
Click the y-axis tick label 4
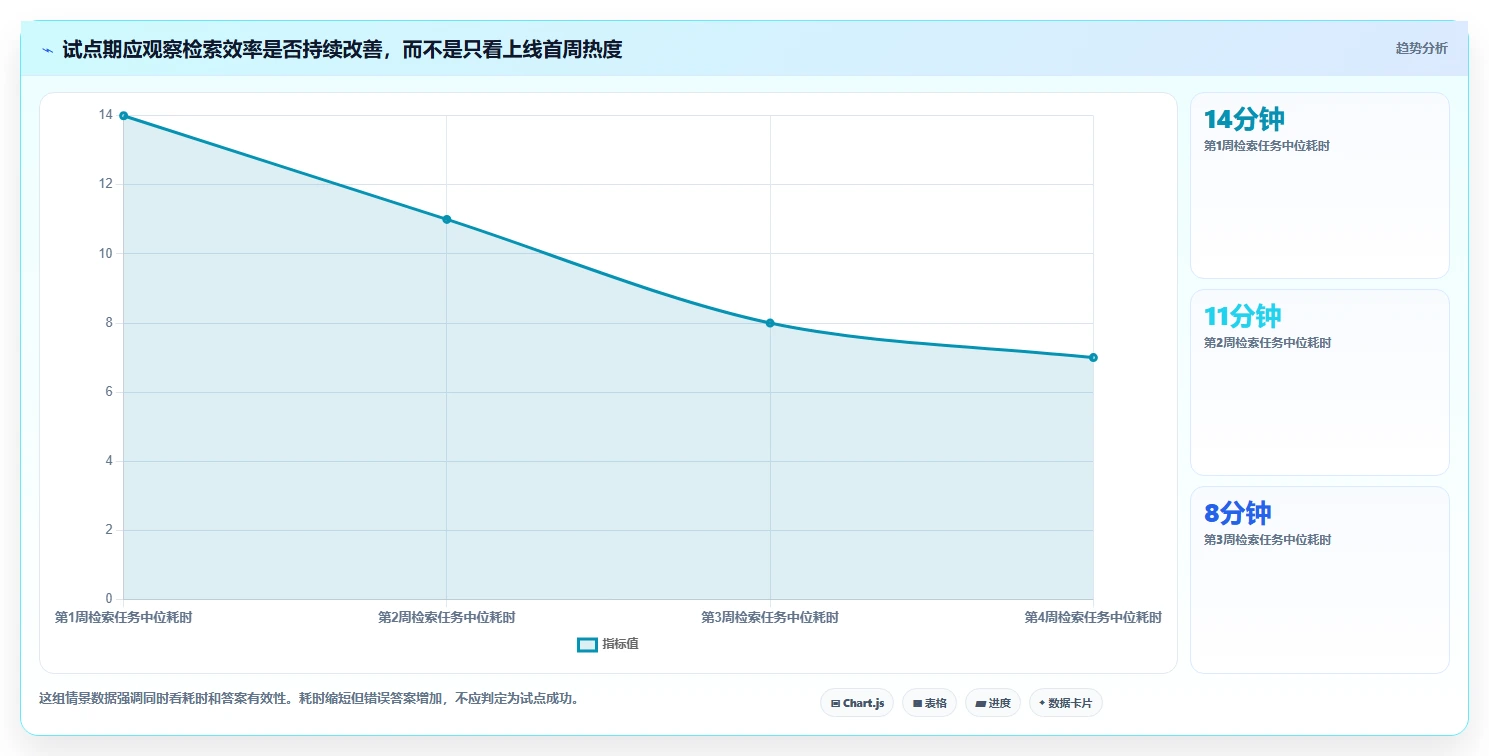pyautogui.click(x=109, y=461)
